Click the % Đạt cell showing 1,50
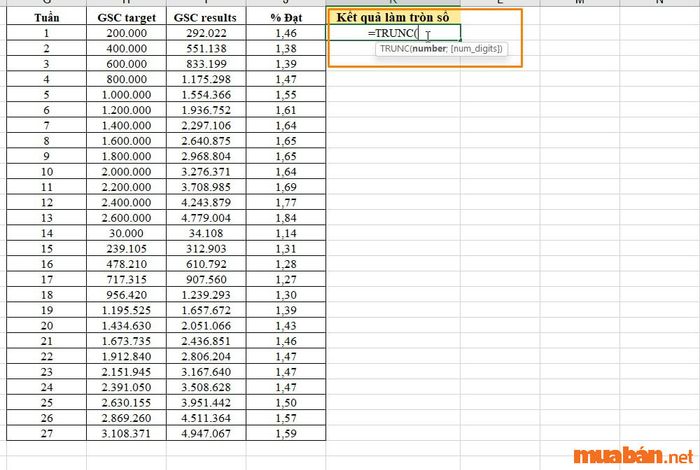The image size is (700, 470). click(x=286, y=402)
